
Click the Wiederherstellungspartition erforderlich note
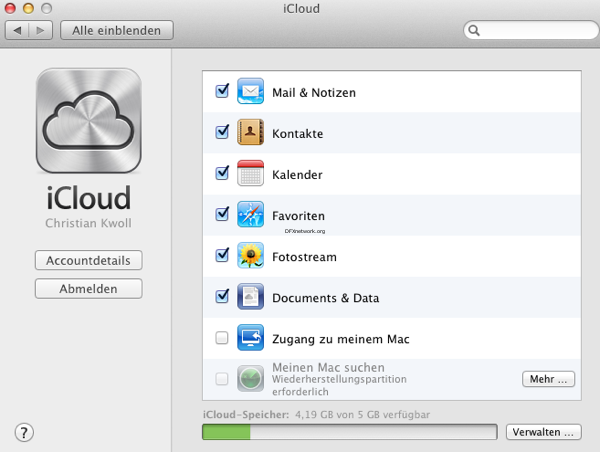(x=339, y=385)
